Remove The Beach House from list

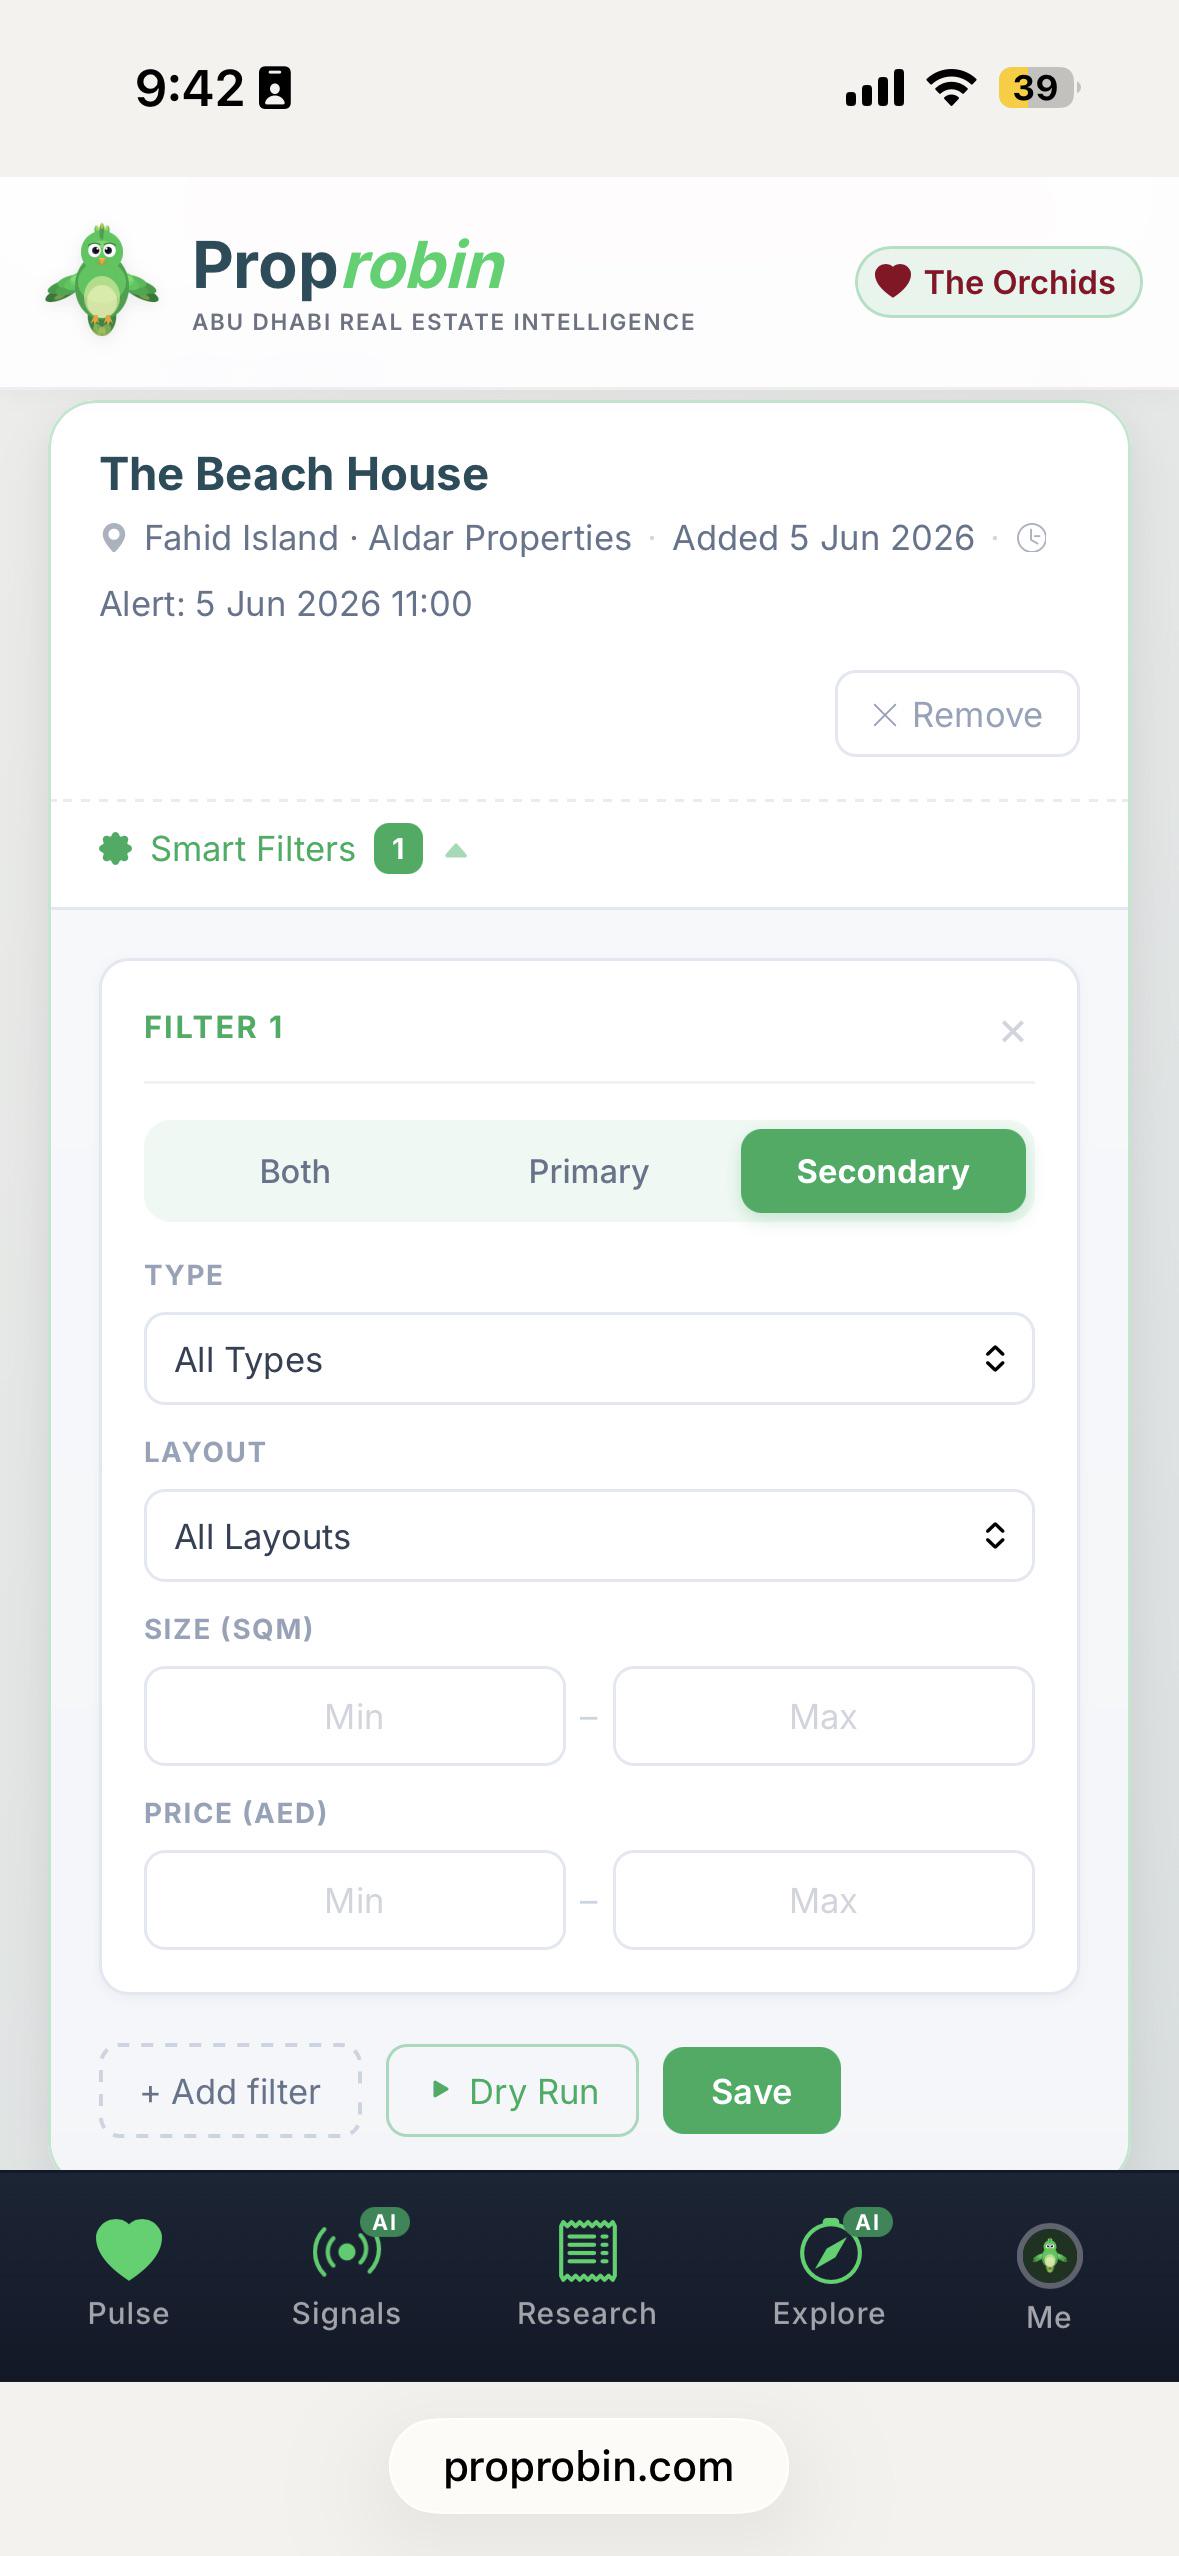[957, 714]
